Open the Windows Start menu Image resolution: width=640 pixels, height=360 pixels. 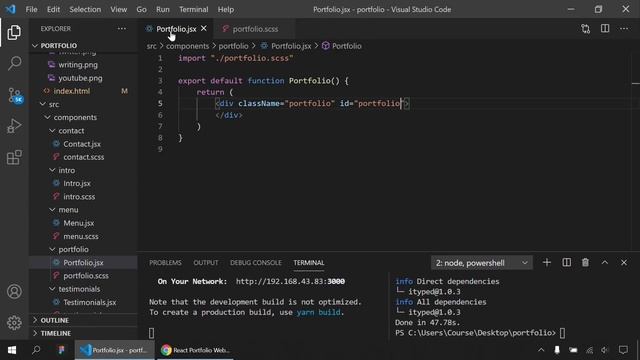pos(12,350)
